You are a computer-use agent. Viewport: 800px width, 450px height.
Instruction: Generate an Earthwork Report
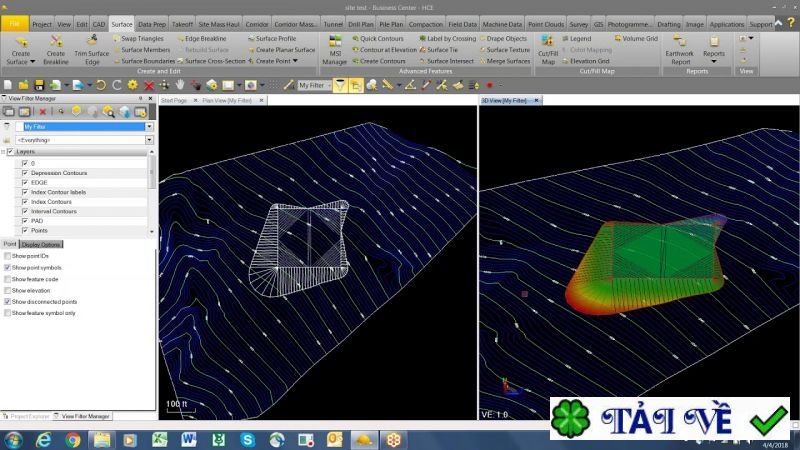point(681,42)
